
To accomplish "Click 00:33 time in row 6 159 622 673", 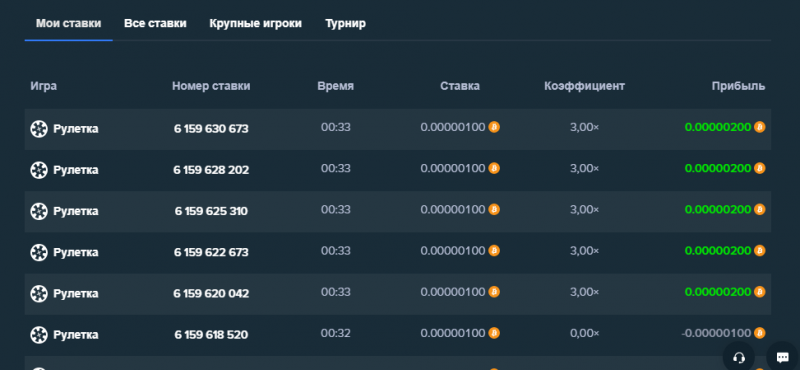I will point(336,251).
